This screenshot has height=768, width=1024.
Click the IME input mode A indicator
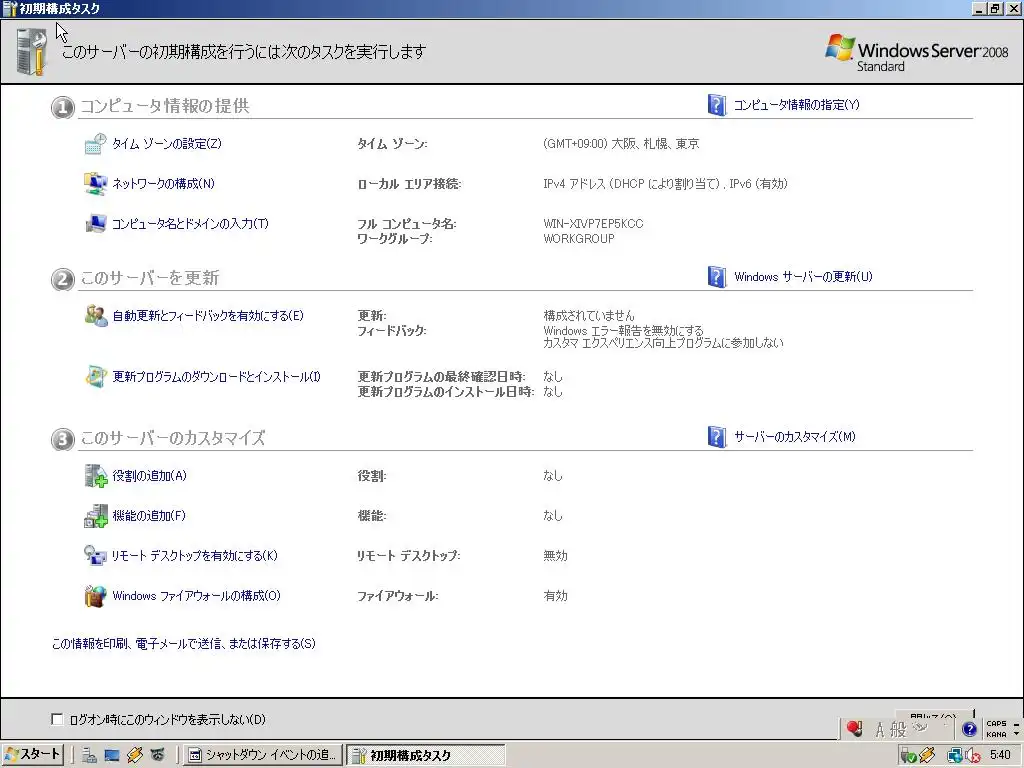coord(880,729)
